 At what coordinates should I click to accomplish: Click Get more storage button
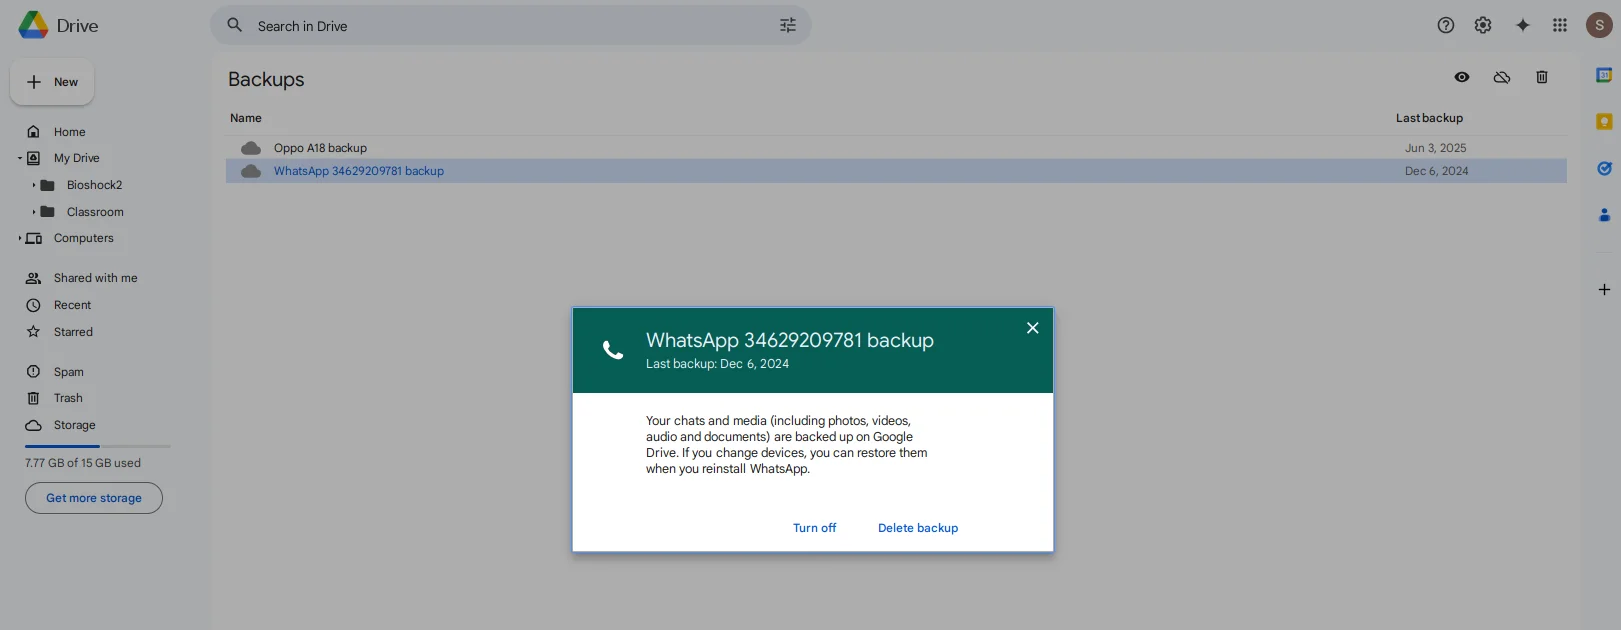tap(94, 498)
